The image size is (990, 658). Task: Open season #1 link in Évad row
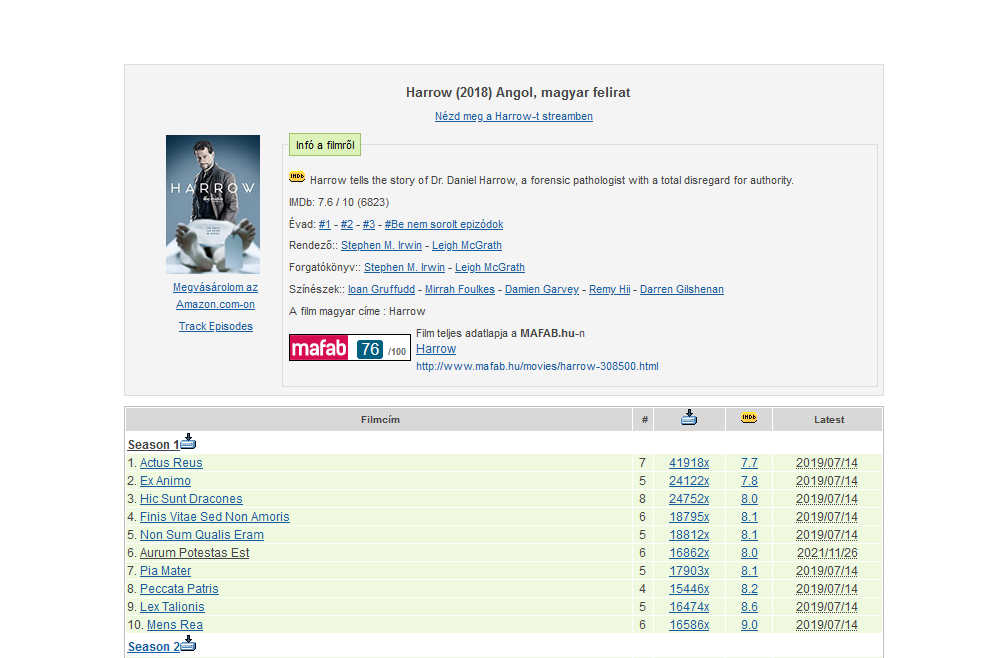(325, 224)
